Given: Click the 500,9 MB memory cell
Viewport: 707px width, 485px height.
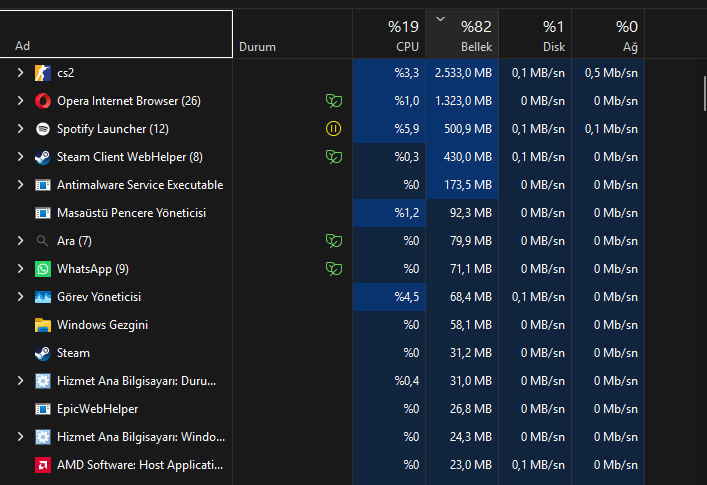Looking at the screenshot, I should pos(462,129).
